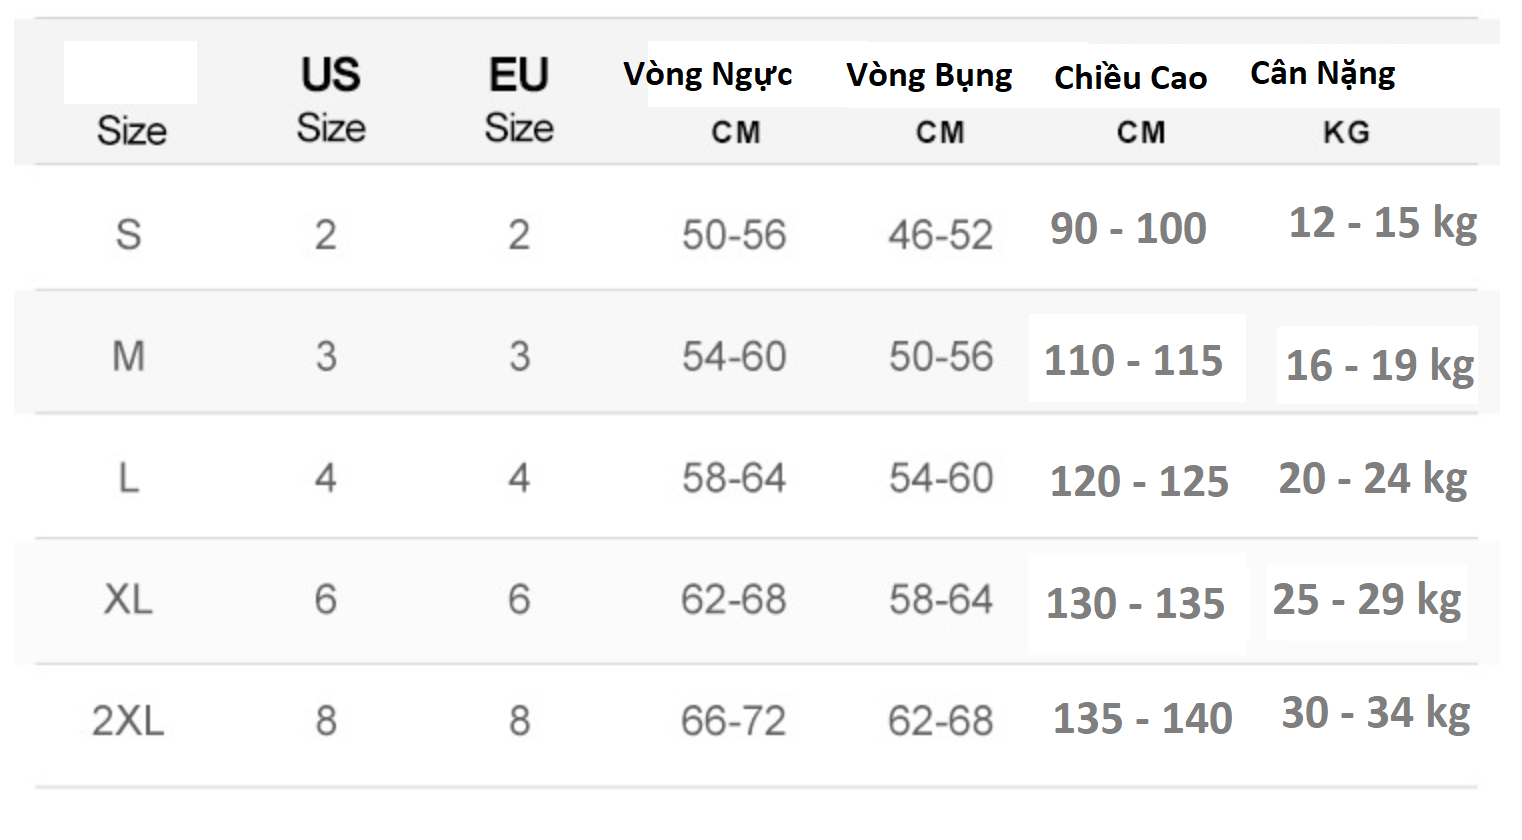Screen dimensions: 1522x840
Task: Select the Vòng Bụng column header
Action: click(929, 76)
